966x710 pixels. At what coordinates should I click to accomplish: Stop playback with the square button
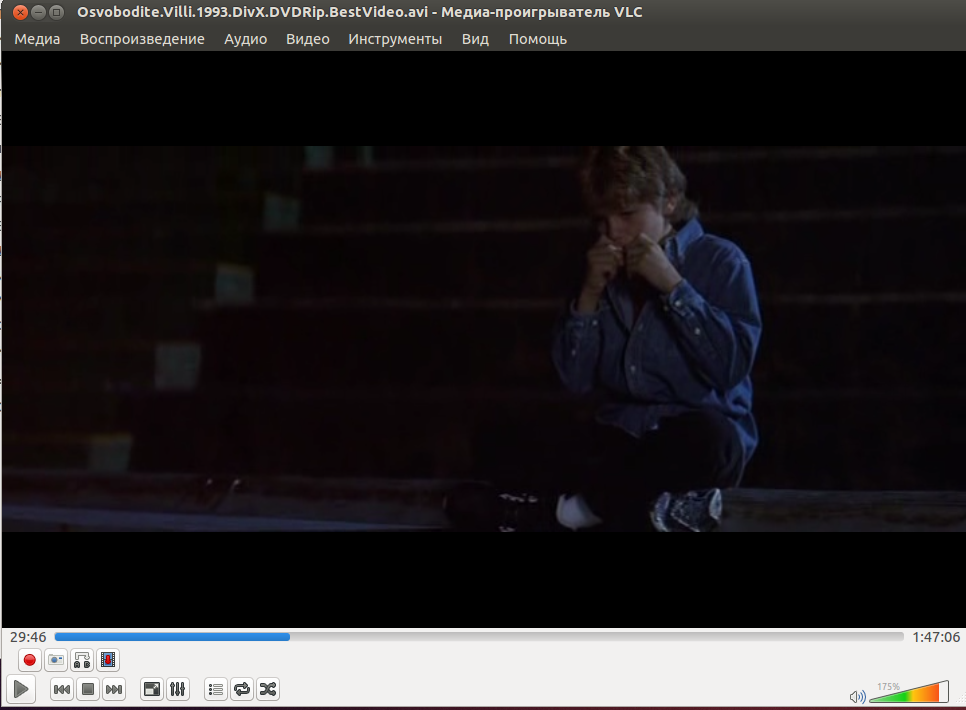click(x=88, y=689)
